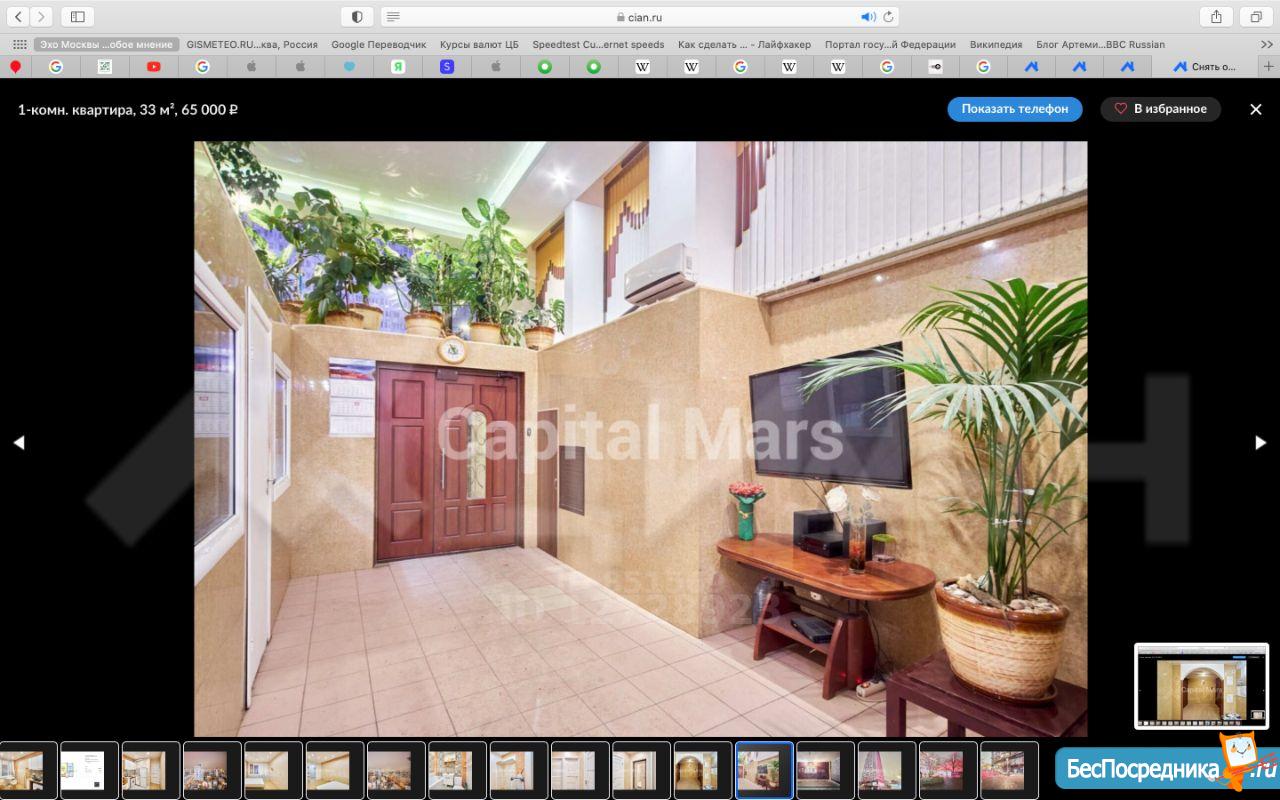Close the photo gallery viewer
The width and height of the screenshot is (1280, 800).
point(1256,109)
